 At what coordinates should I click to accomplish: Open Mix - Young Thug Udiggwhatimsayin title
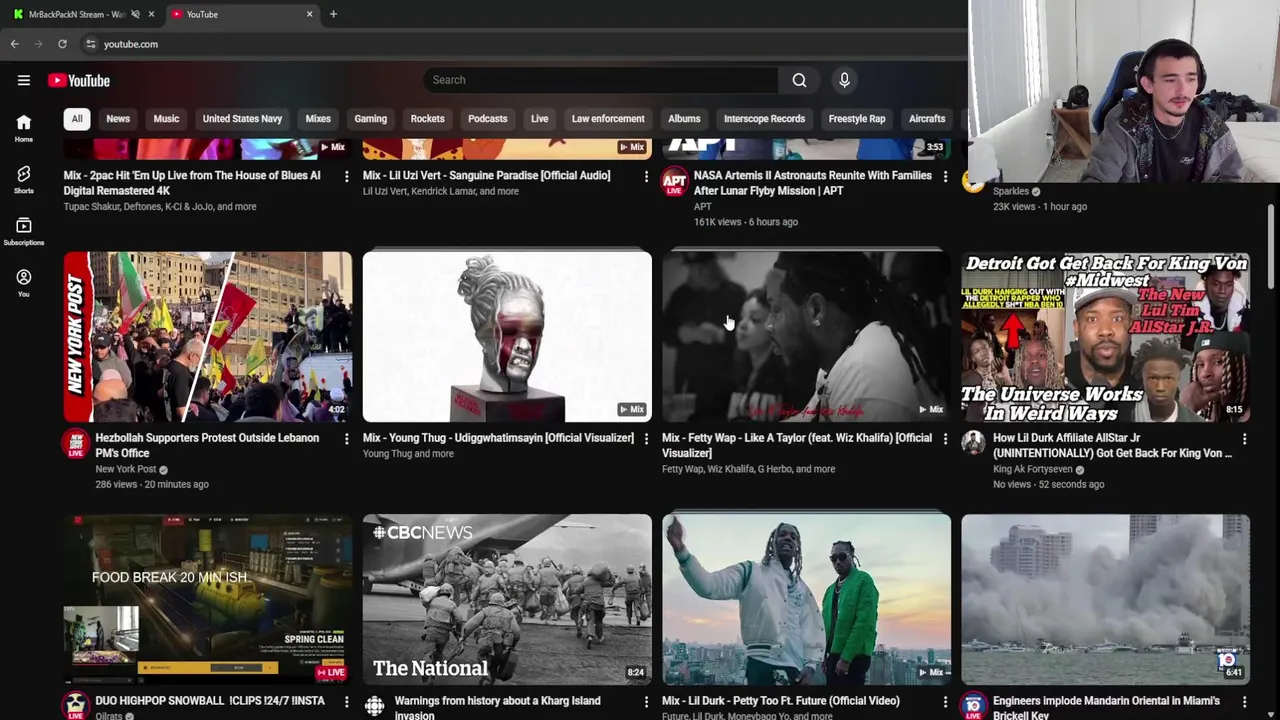click(498, 438)
